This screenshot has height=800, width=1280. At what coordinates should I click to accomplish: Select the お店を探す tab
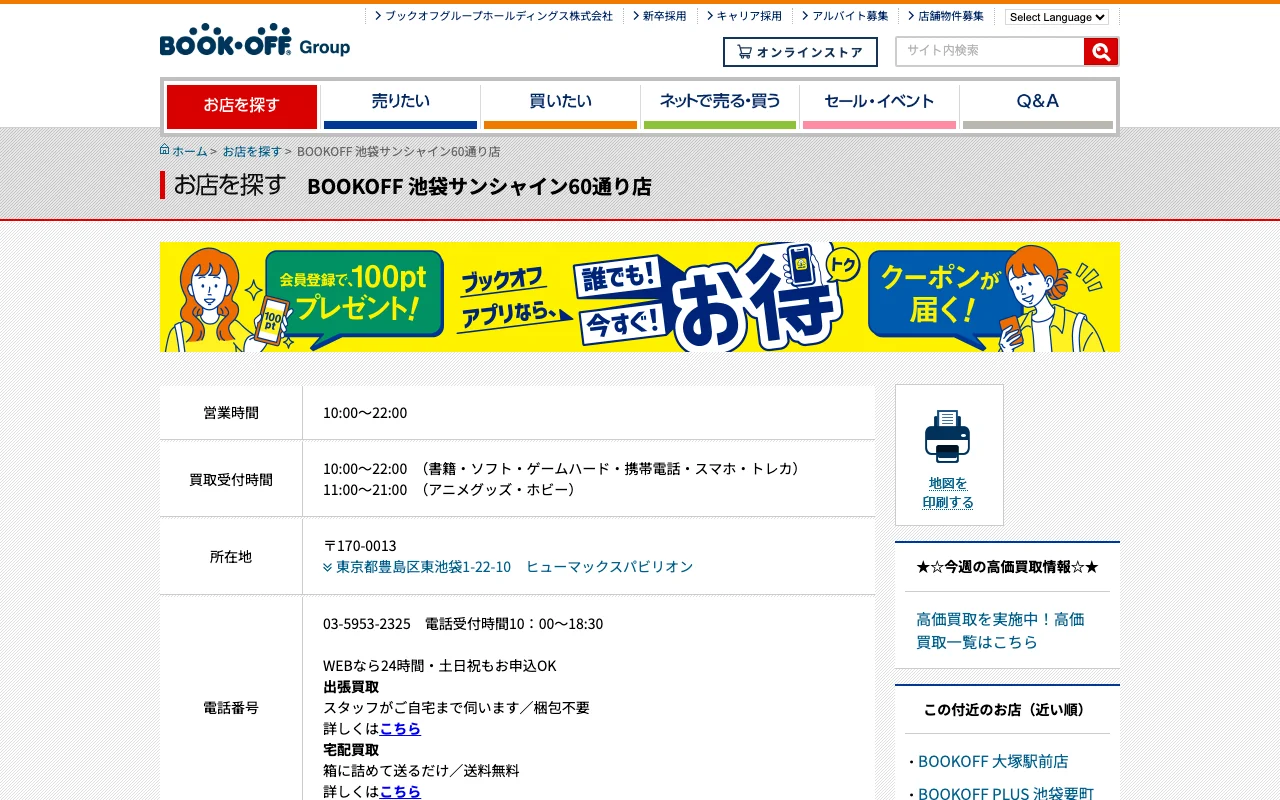242,106
